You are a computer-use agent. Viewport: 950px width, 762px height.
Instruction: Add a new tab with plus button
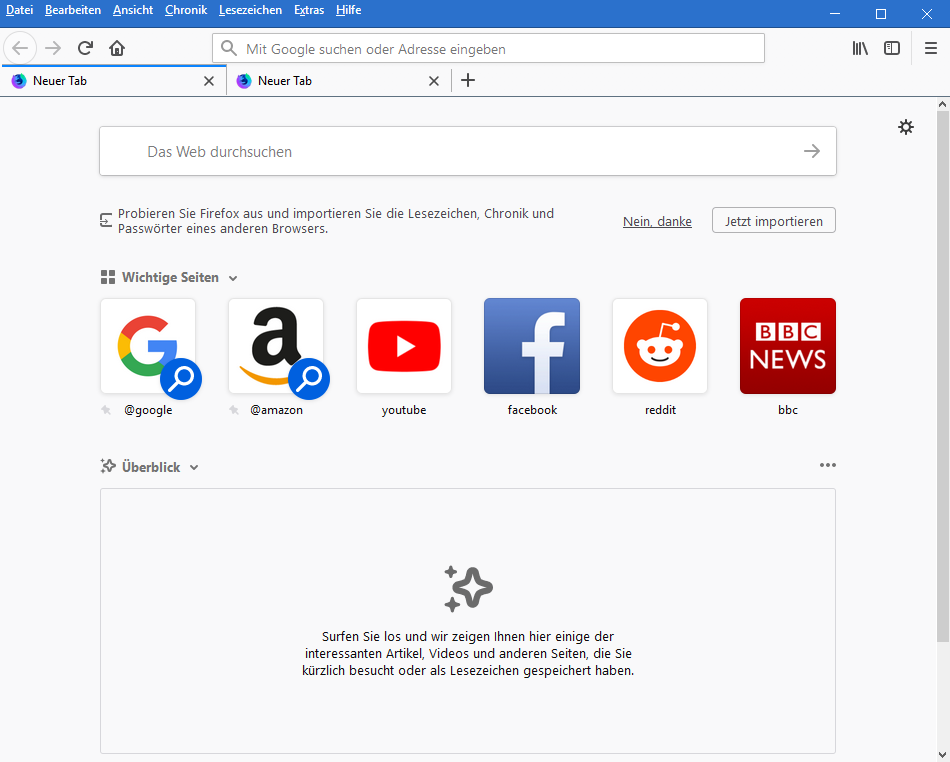[x=468, y=80]
